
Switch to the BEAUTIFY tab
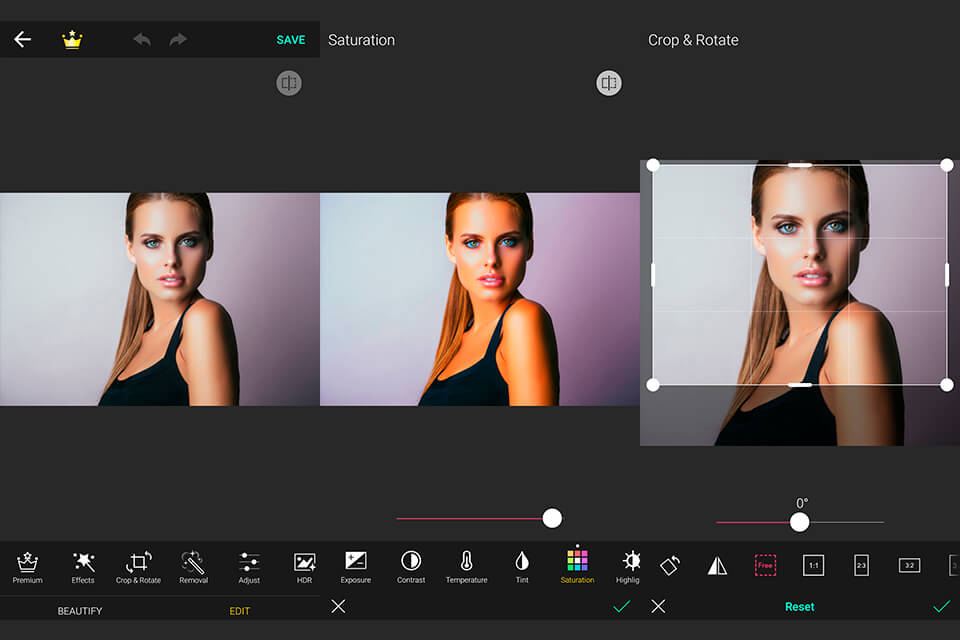(x=80, y=611)
